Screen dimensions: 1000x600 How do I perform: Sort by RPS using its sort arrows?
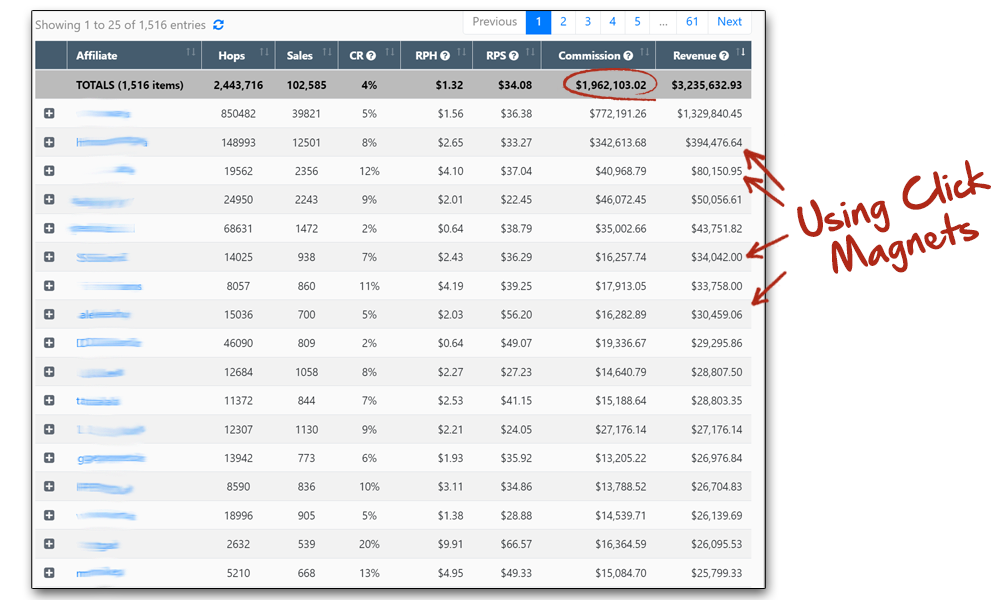tap(530, 52)
